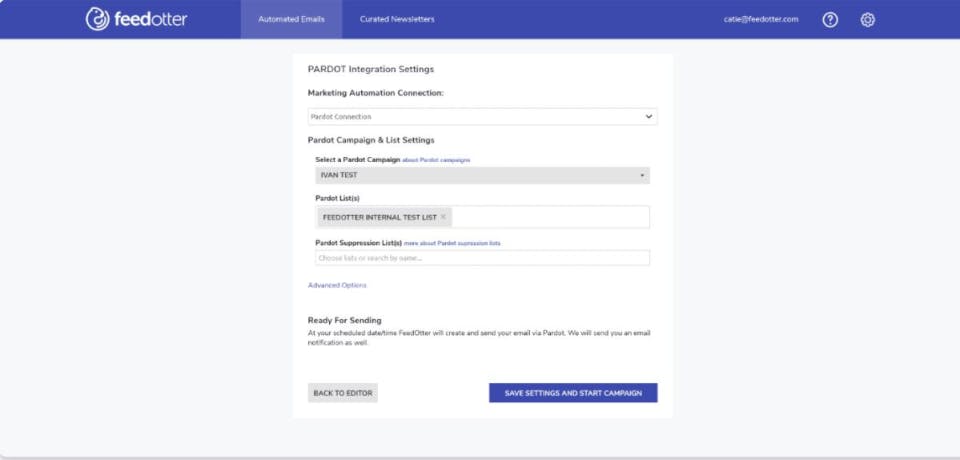Click the Ready For Sending heading
Image resolution: width=960 pixels, height=460 pixels.
tap(345, 320)
